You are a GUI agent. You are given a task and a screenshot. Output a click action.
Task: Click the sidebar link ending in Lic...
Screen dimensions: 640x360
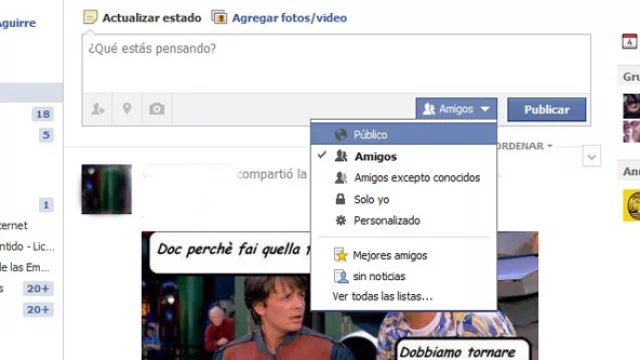click(x=27, y=247)
